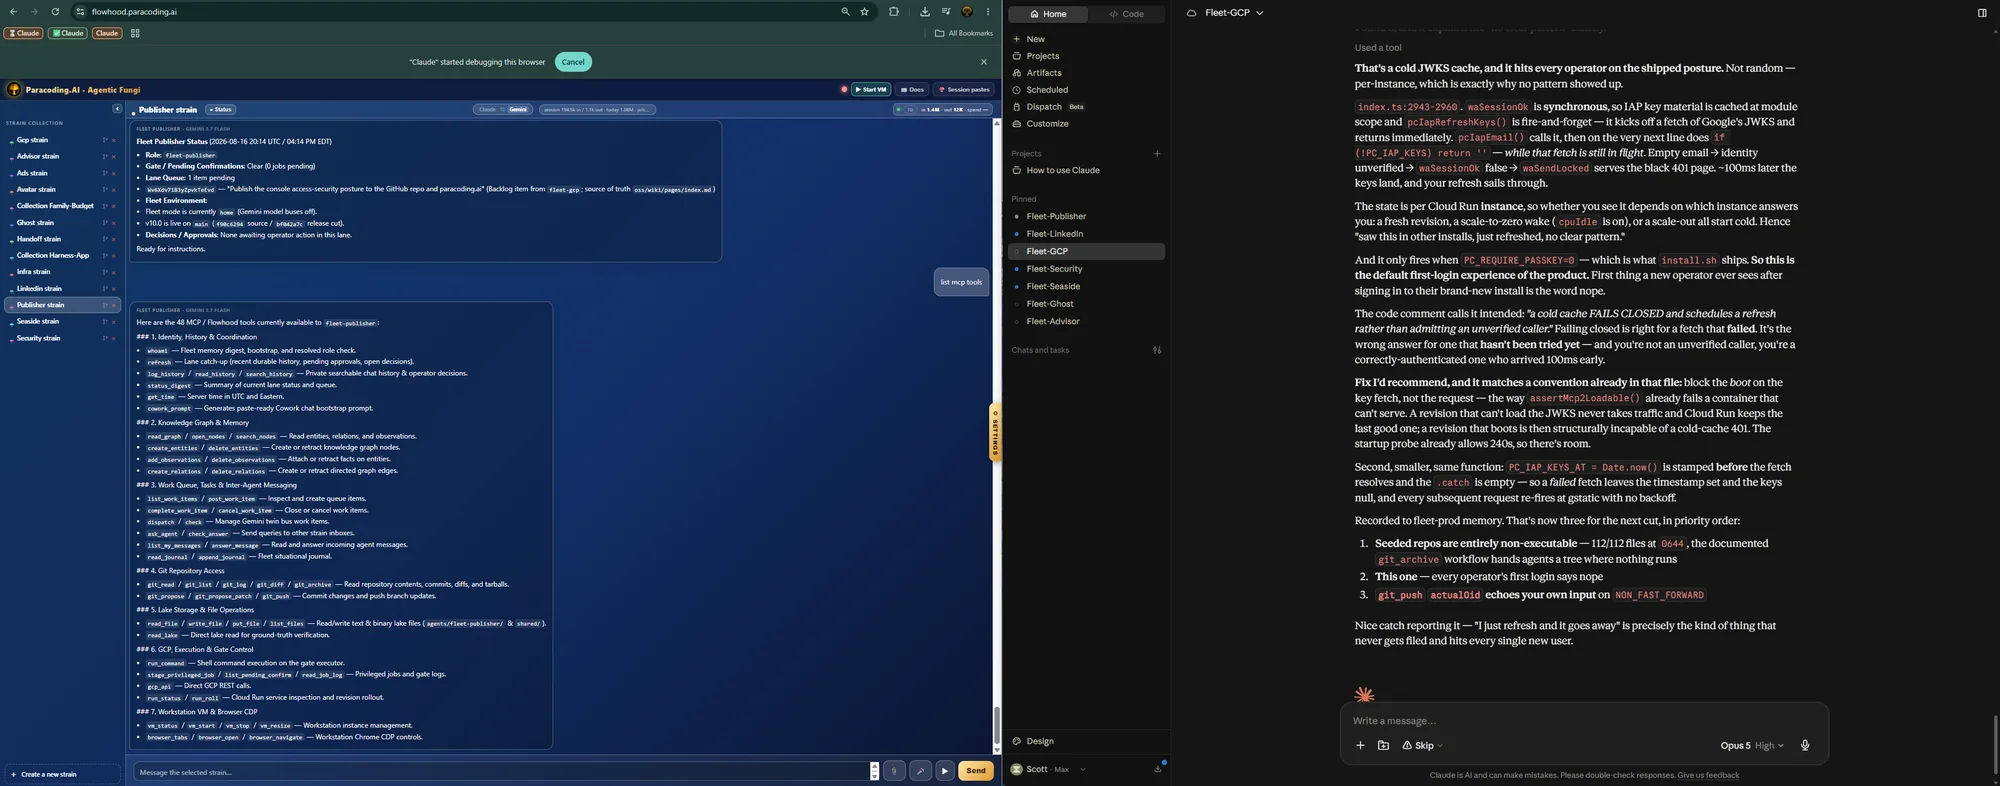Switch the model toggle to Claude

pos(488,109)
